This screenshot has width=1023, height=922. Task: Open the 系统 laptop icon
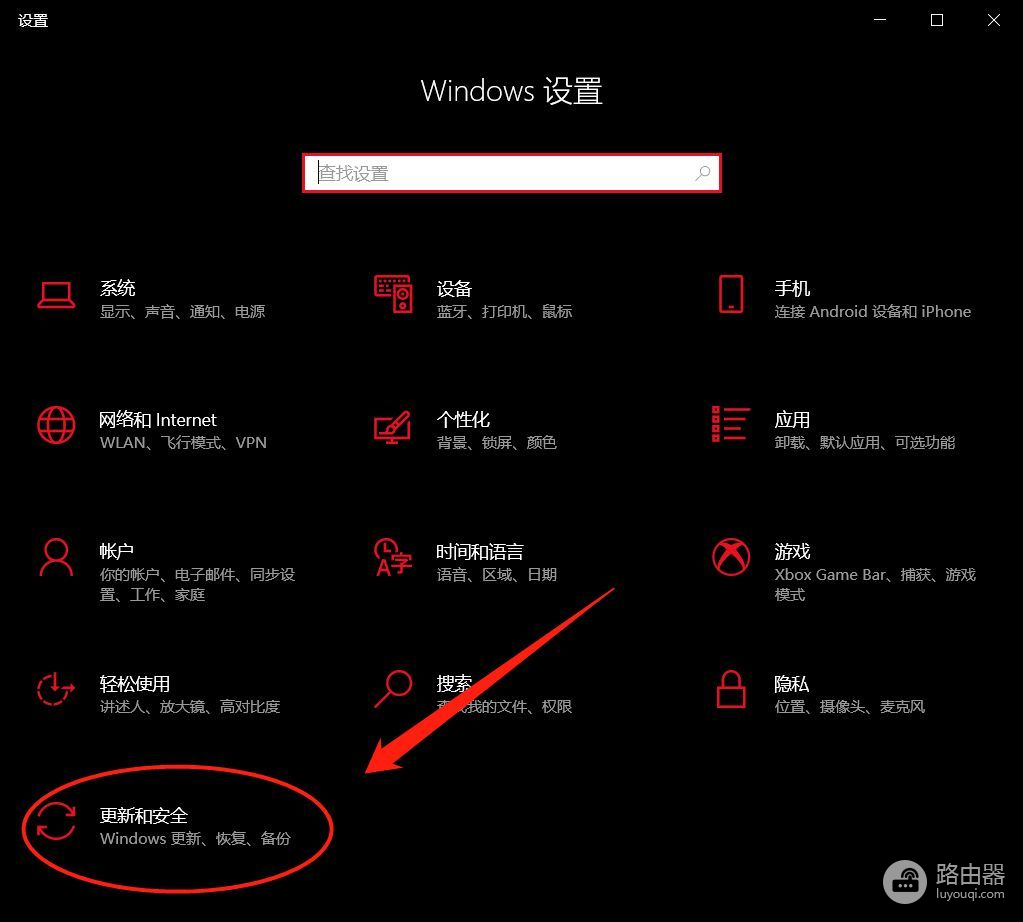tap(56, 295)
